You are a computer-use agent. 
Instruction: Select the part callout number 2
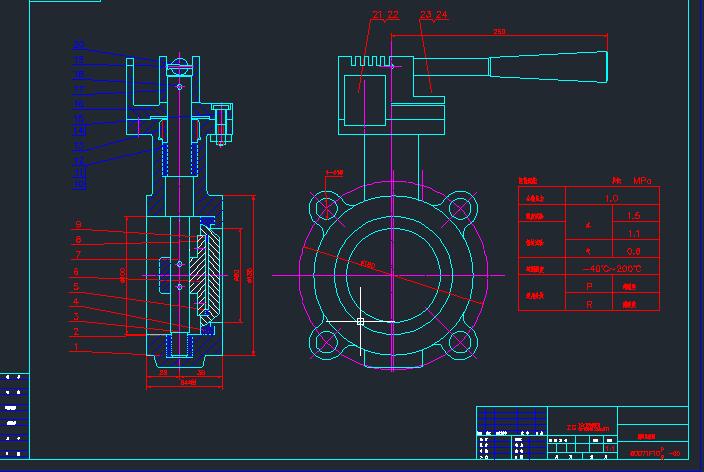click(x=76, y=331)
